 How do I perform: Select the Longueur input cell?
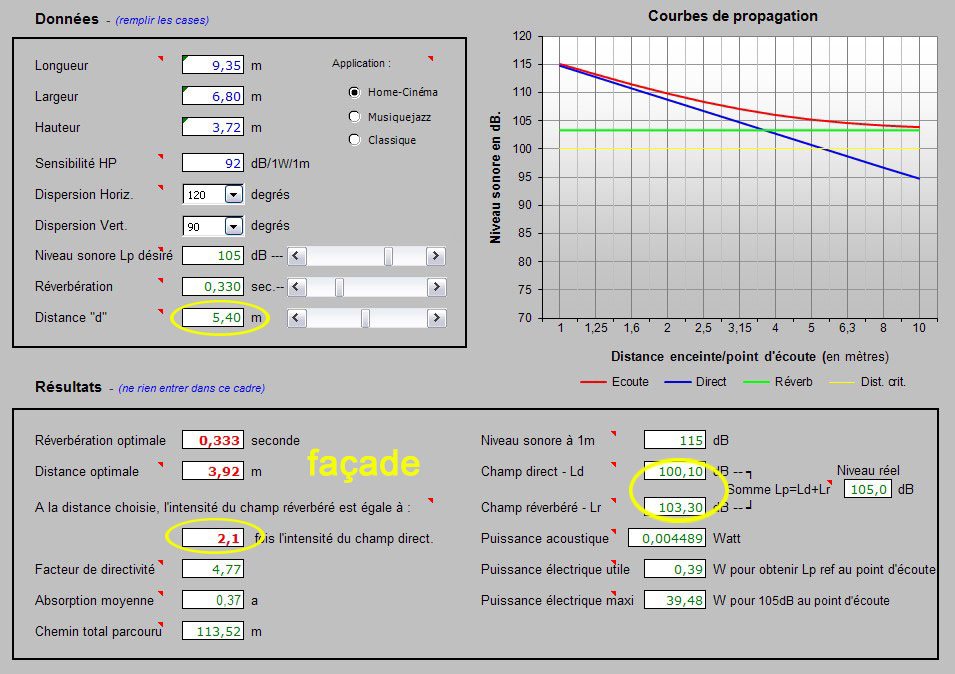(213, 65)
